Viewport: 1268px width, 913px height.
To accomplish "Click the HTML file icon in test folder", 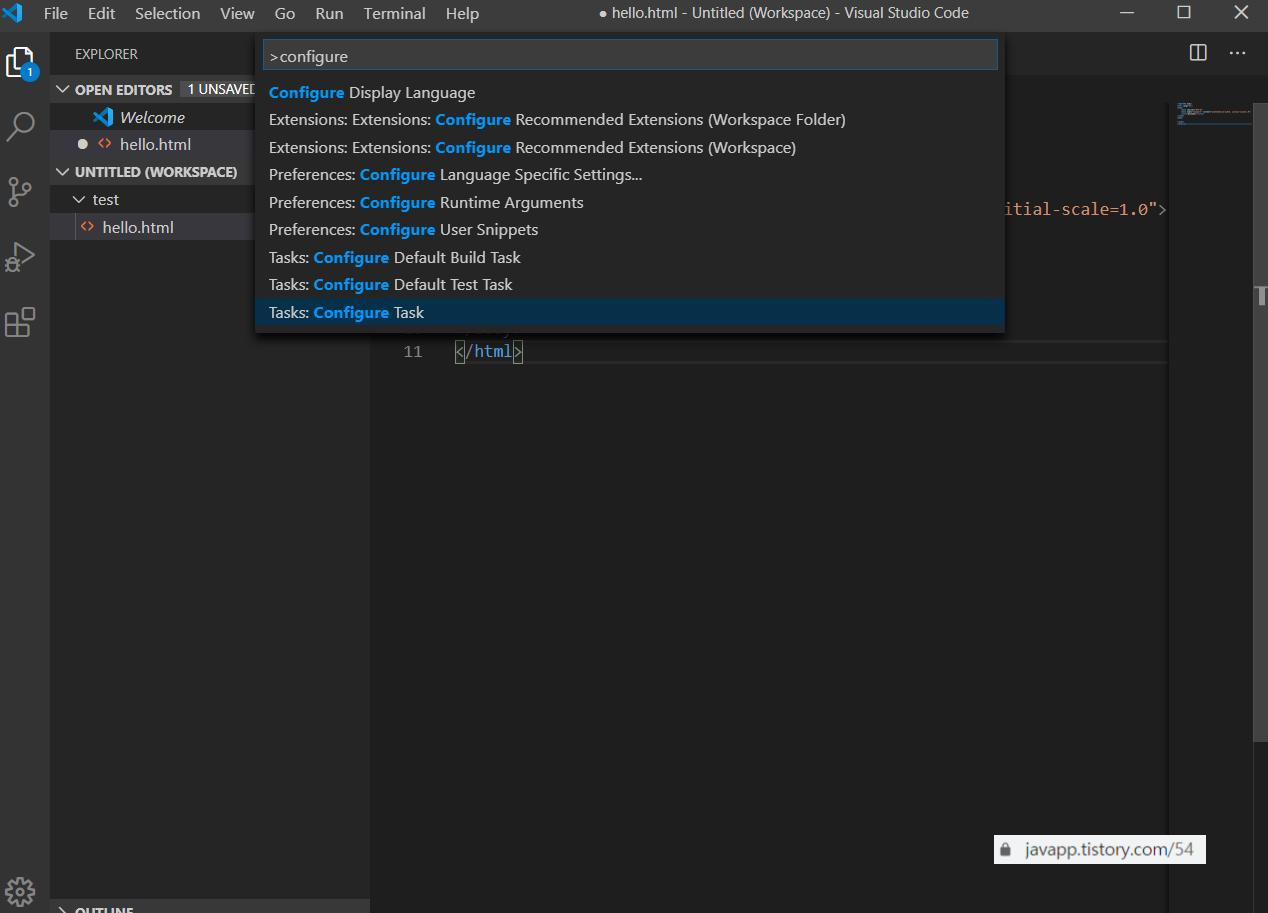I will 88,227.
